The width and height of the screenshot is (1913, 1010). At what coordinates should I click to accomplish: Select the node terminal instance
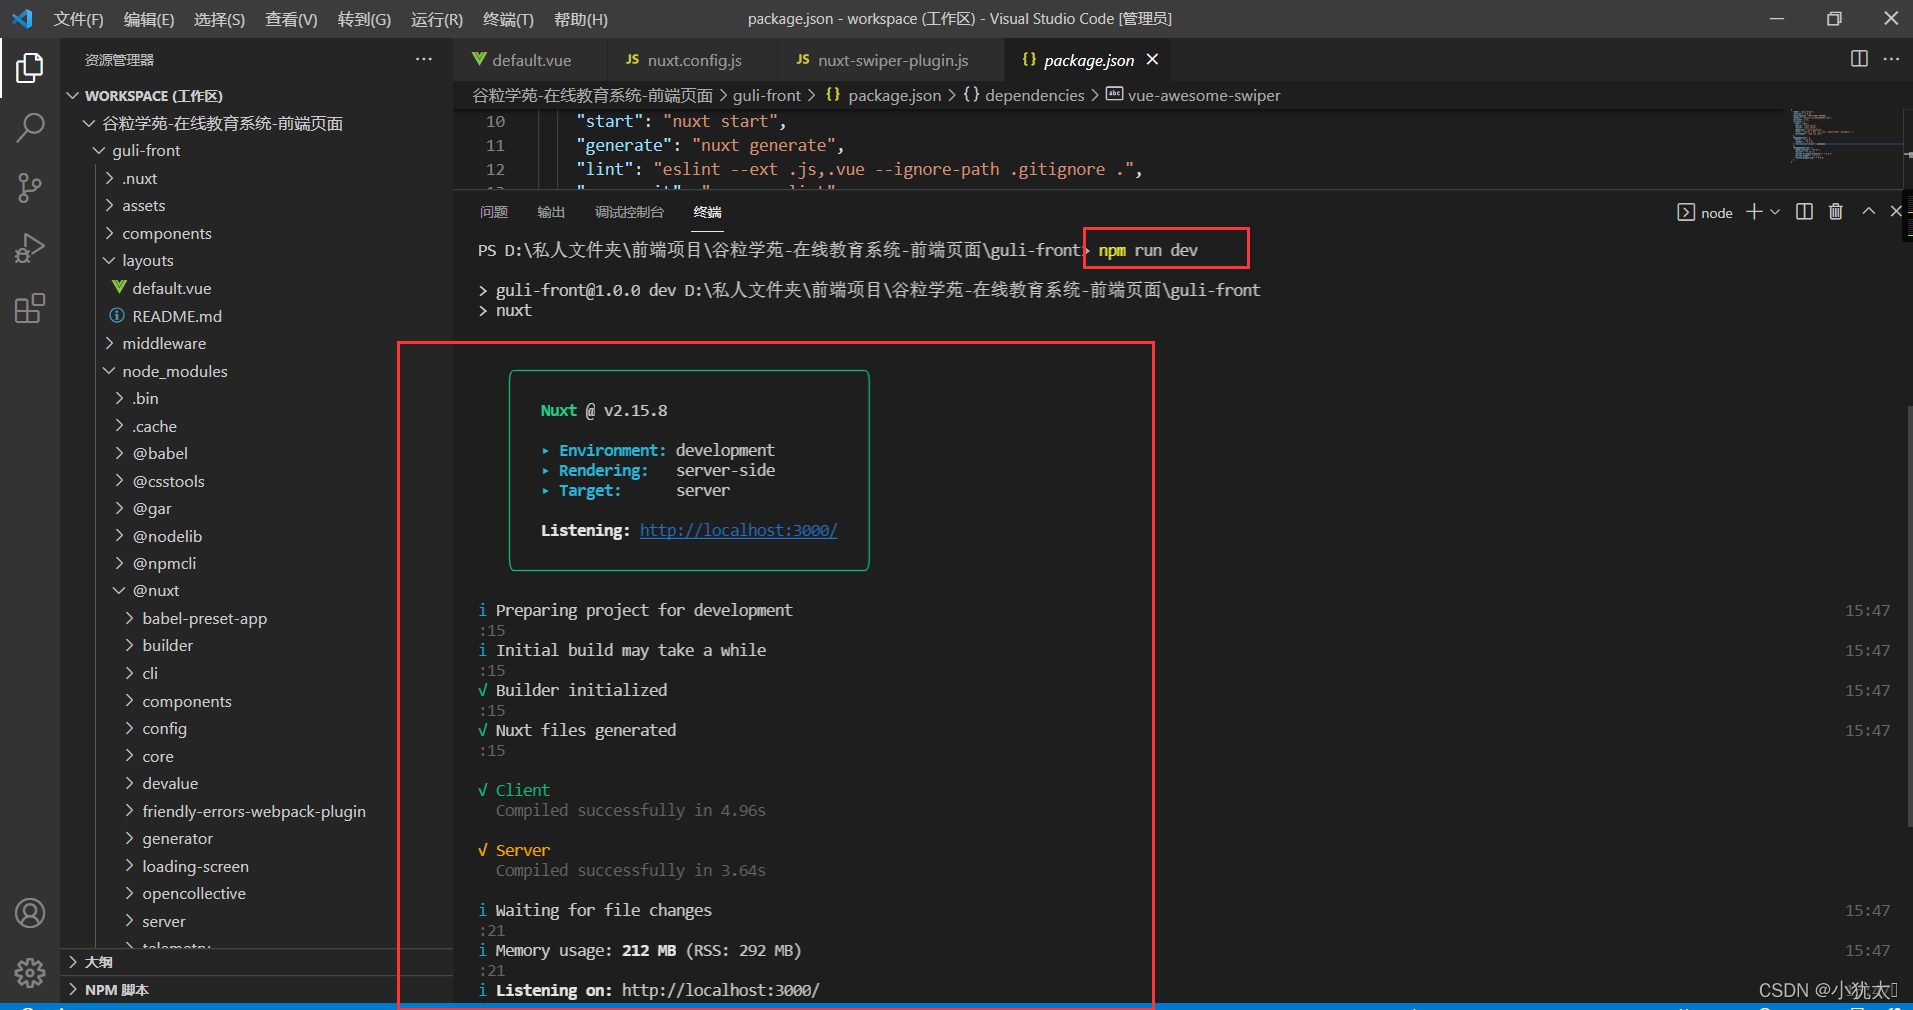click(1705, 213)
